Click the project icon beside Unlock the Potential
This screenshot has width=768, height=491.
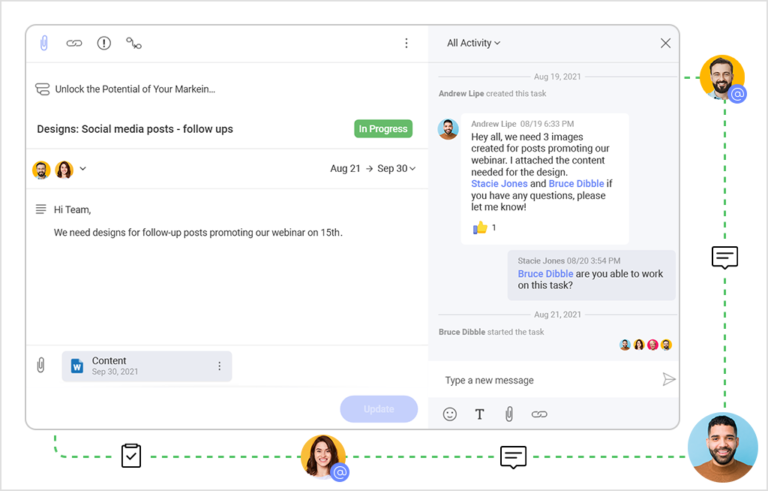(43, 89)
